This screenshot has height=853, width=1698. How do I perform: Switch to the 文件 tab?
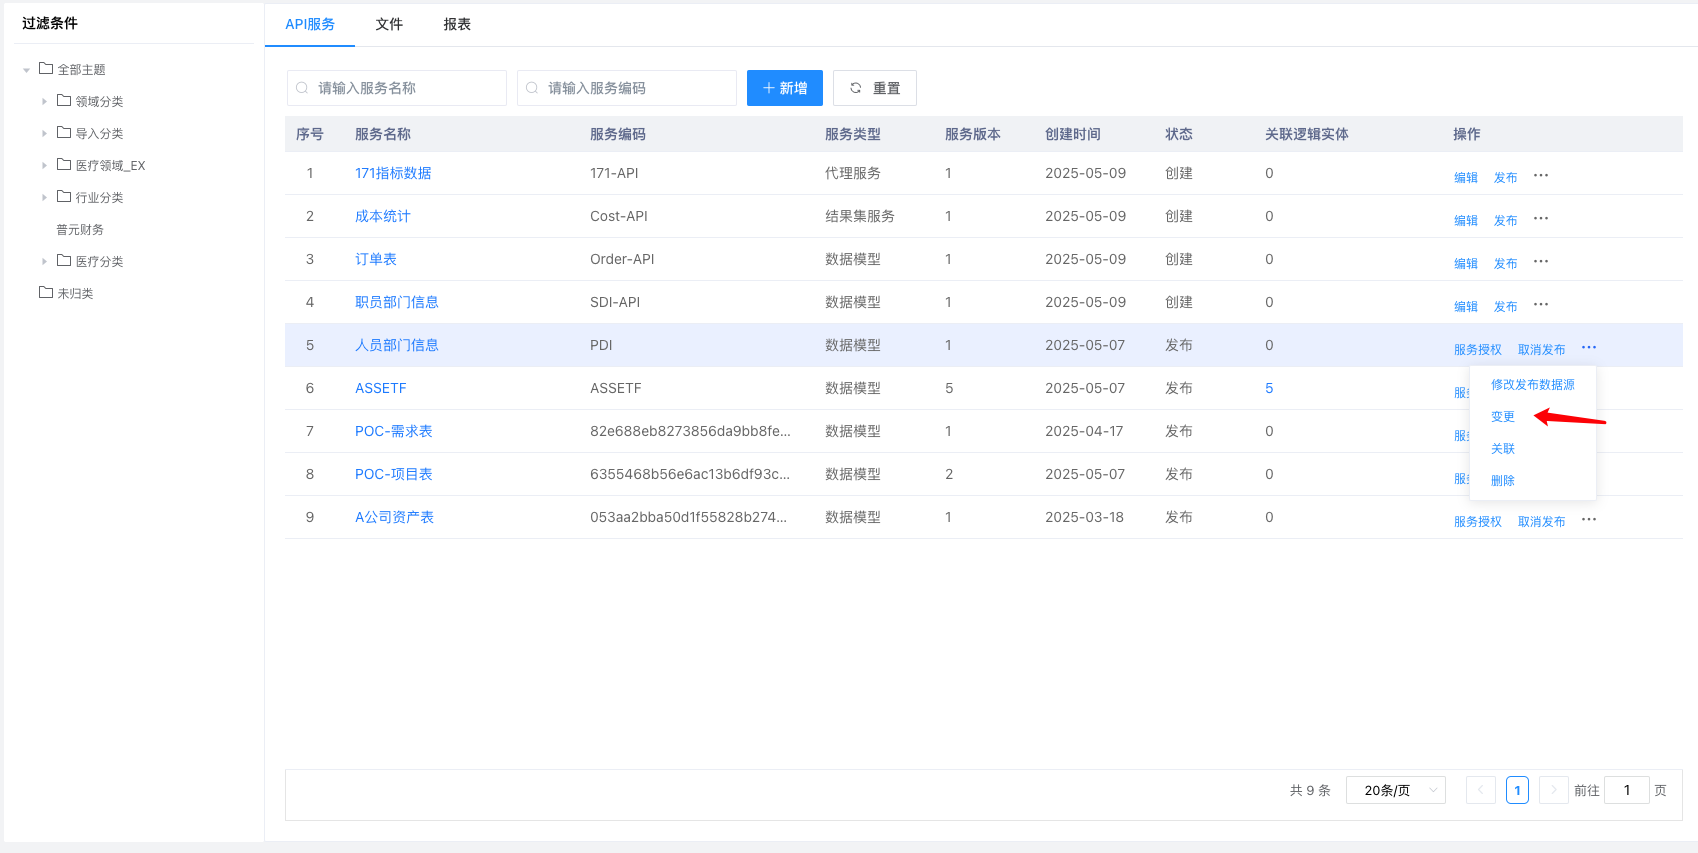tap(389, 24)
